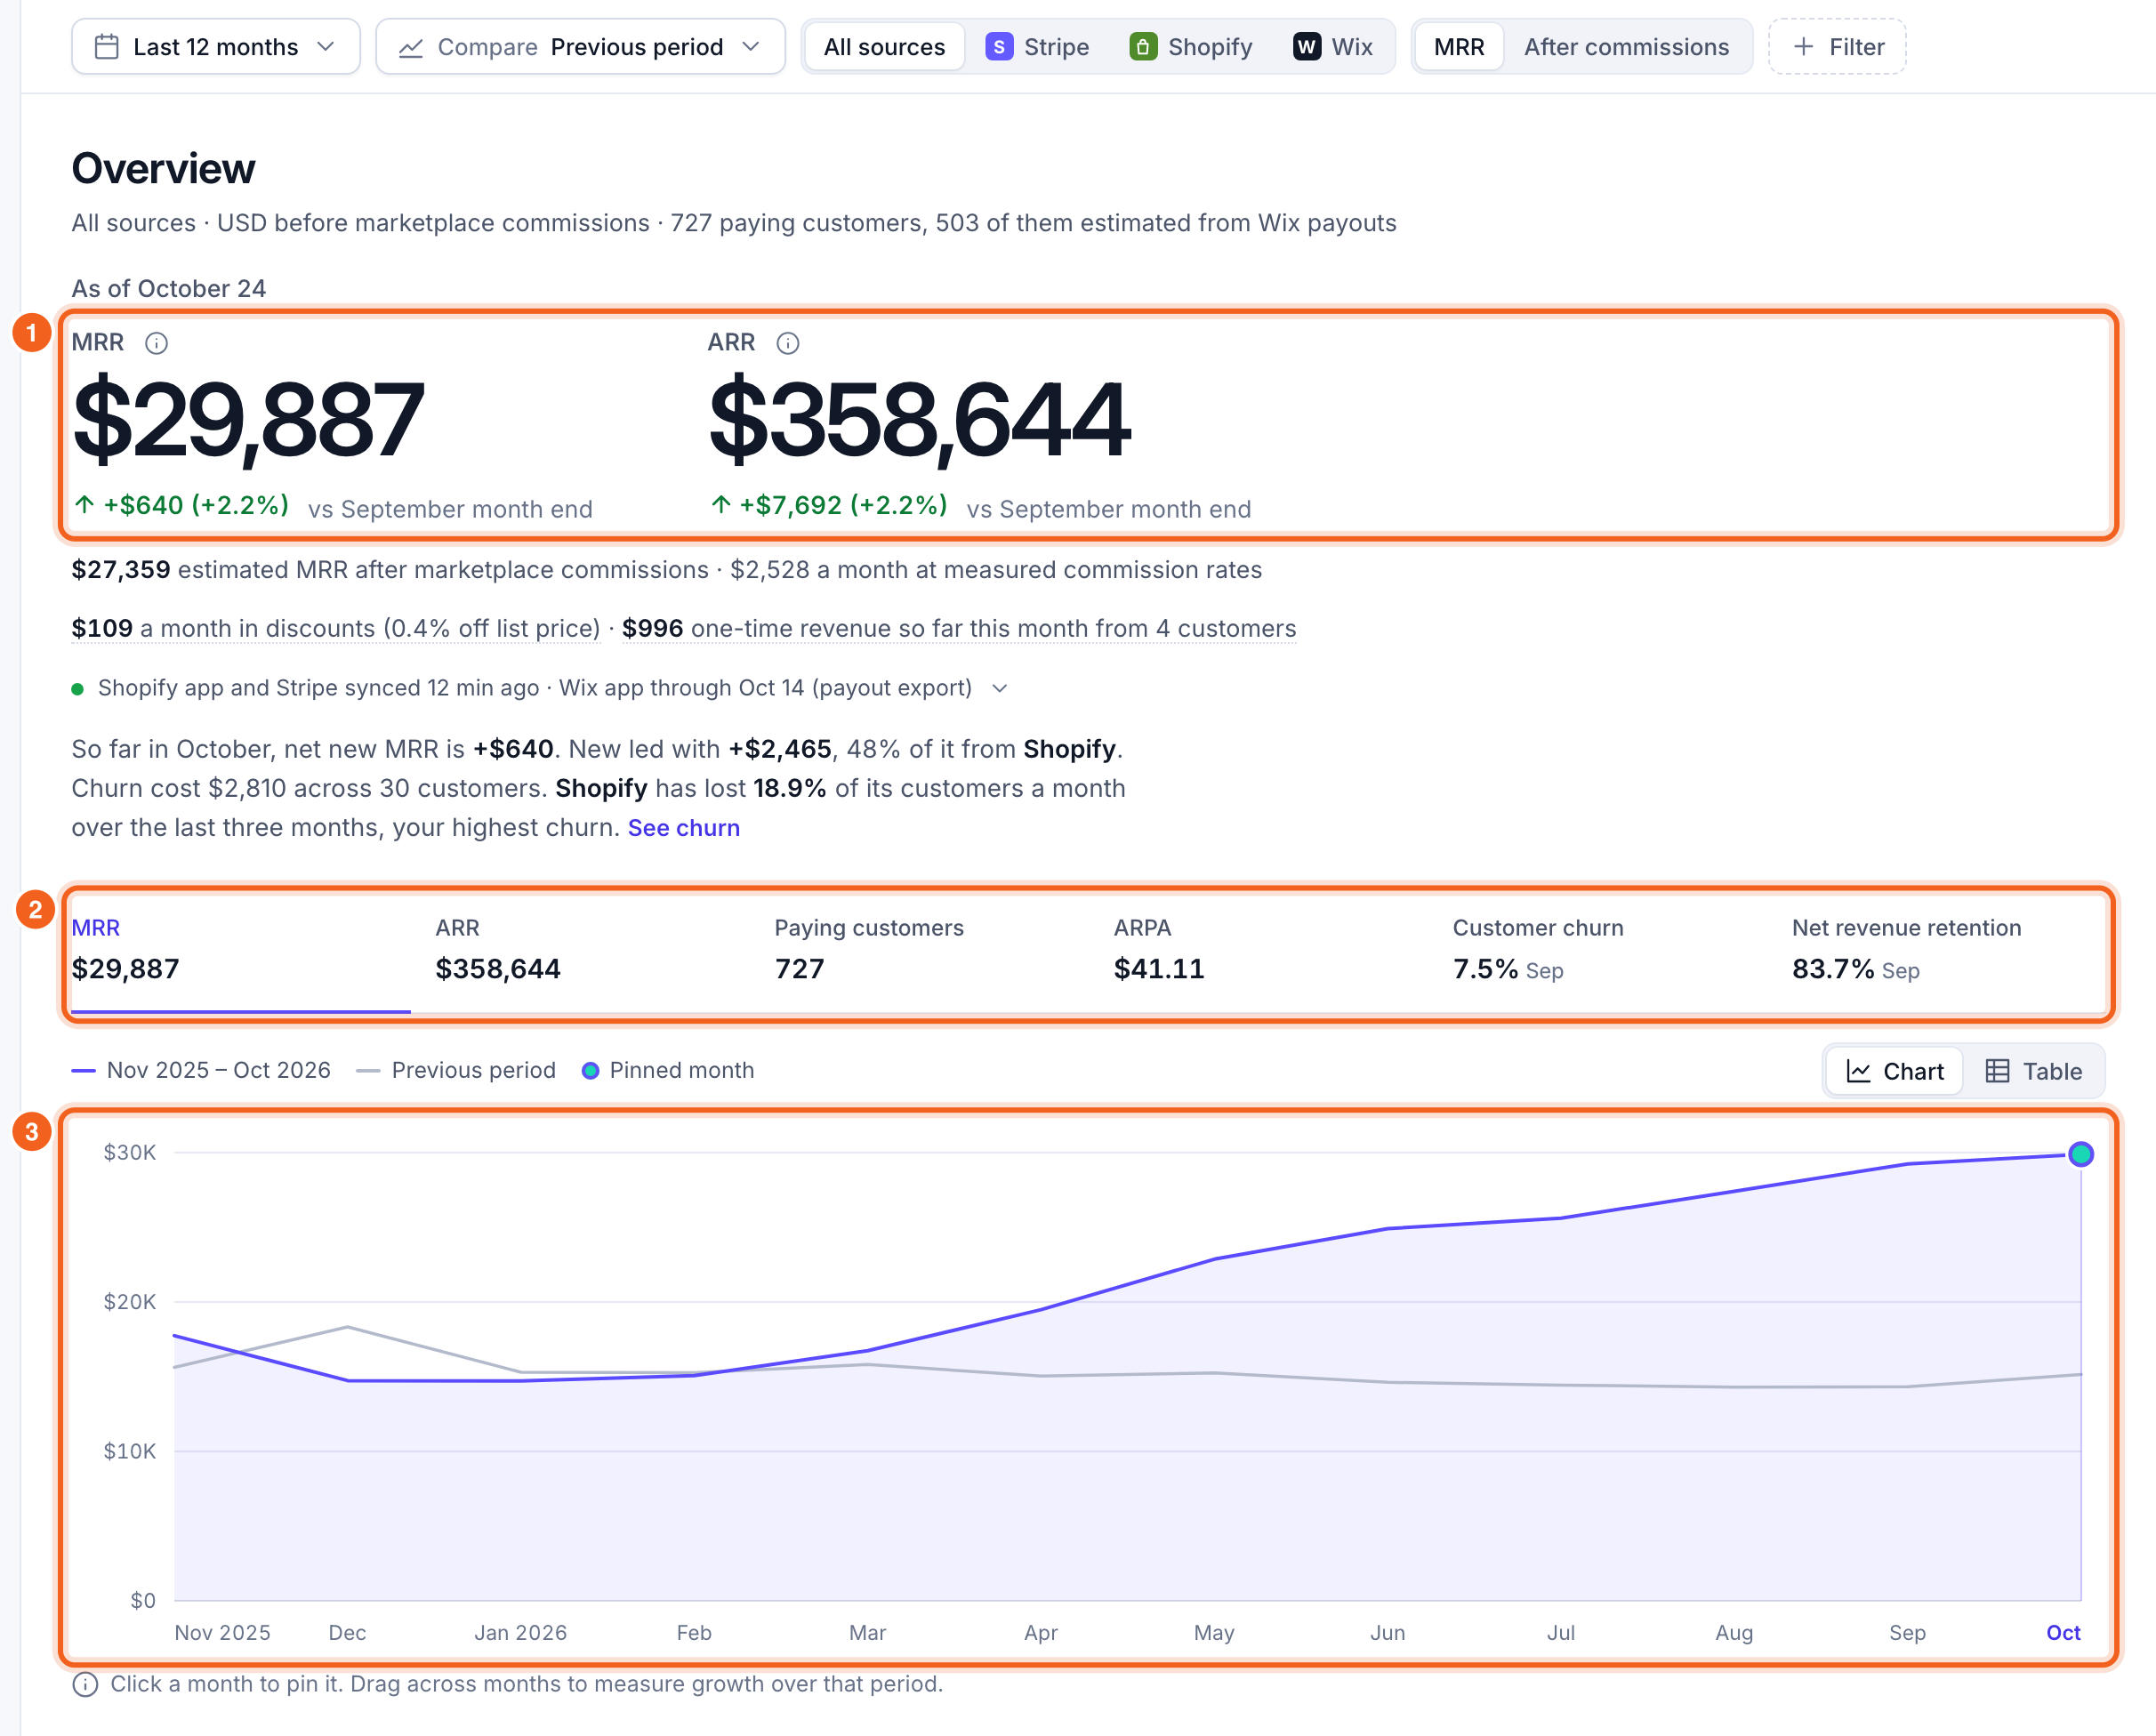Click the $27,359 estimated MRR text
2156x1736 pixels.
tap(390, 570)
